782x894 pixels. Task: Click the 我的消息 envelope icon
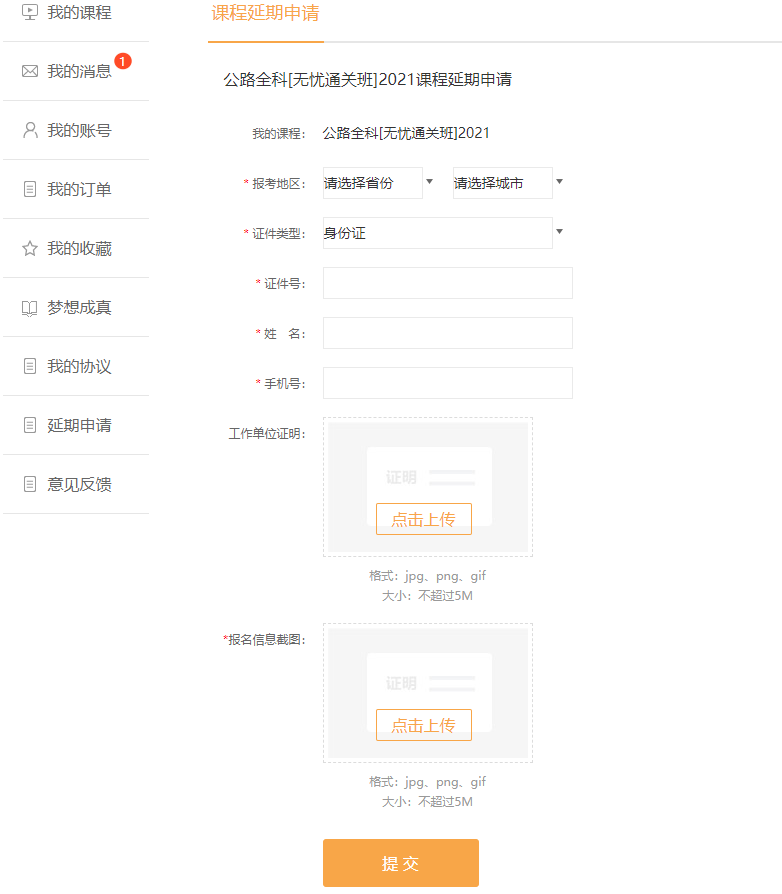pos(30,71)
